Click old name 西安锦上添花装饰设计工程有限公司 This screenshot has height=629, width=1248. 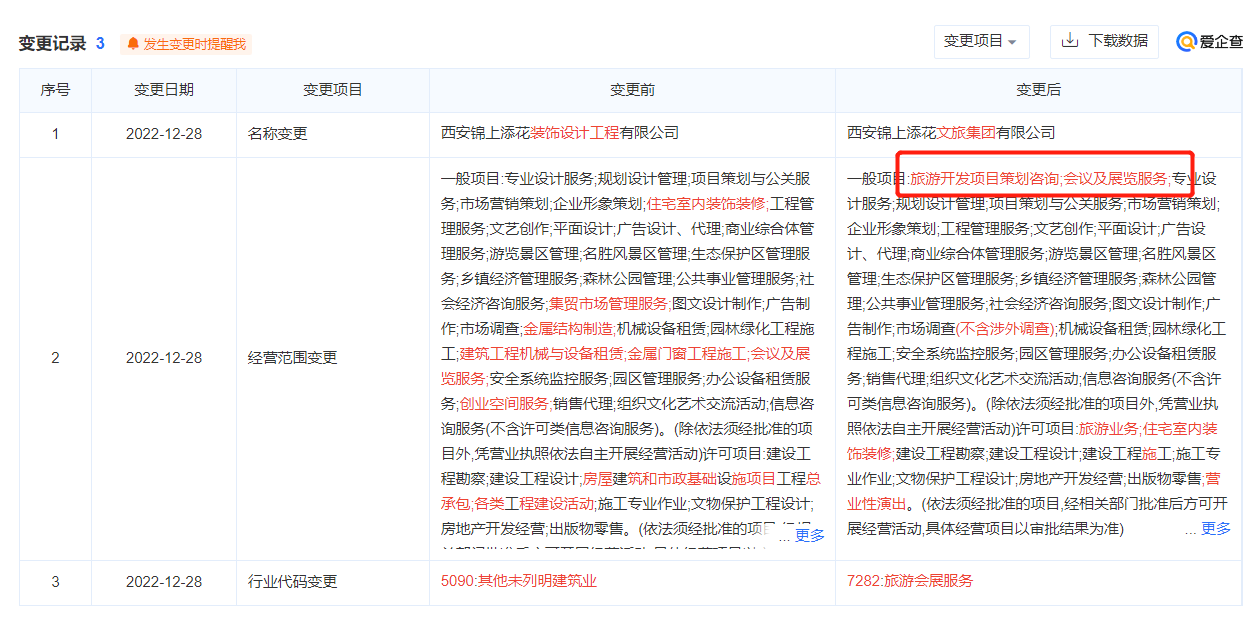point(560,133)
